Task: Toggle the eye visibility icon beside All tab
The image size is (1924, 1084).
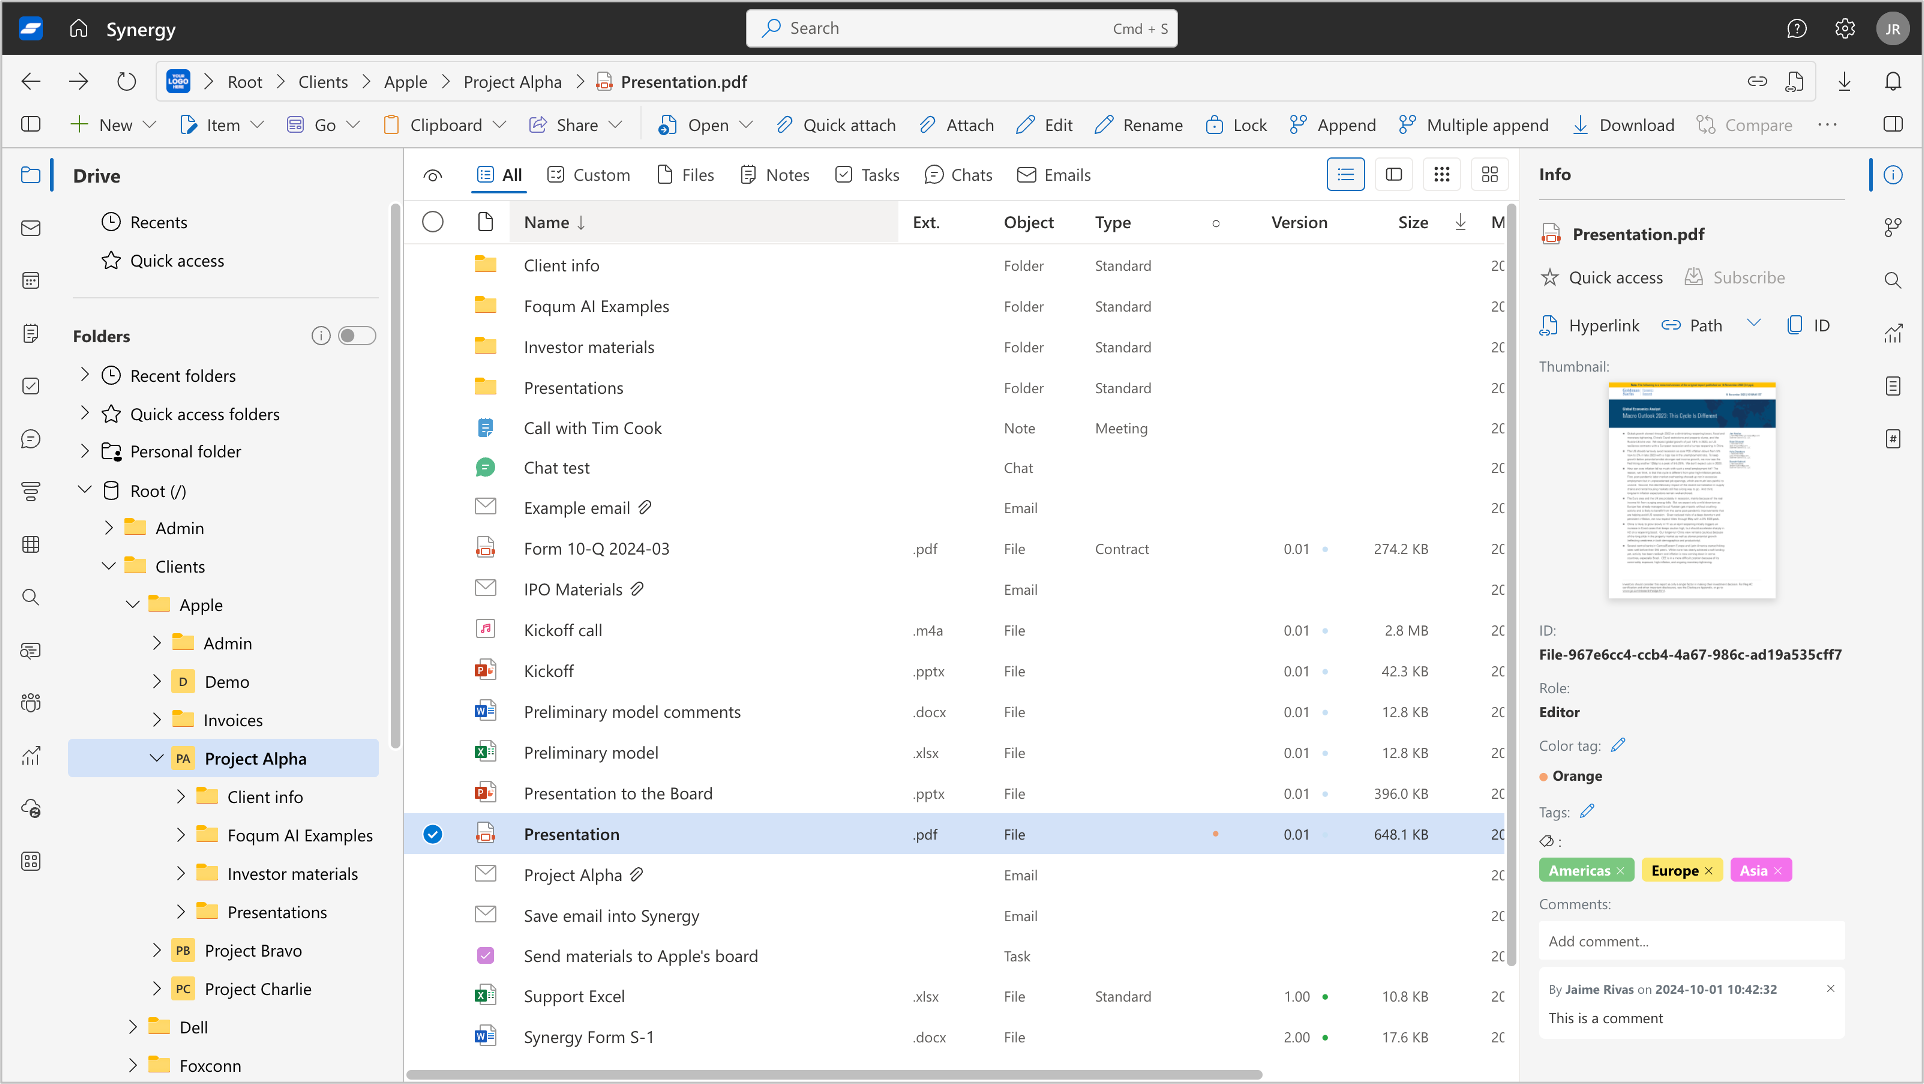Action: tap(433, 175)
